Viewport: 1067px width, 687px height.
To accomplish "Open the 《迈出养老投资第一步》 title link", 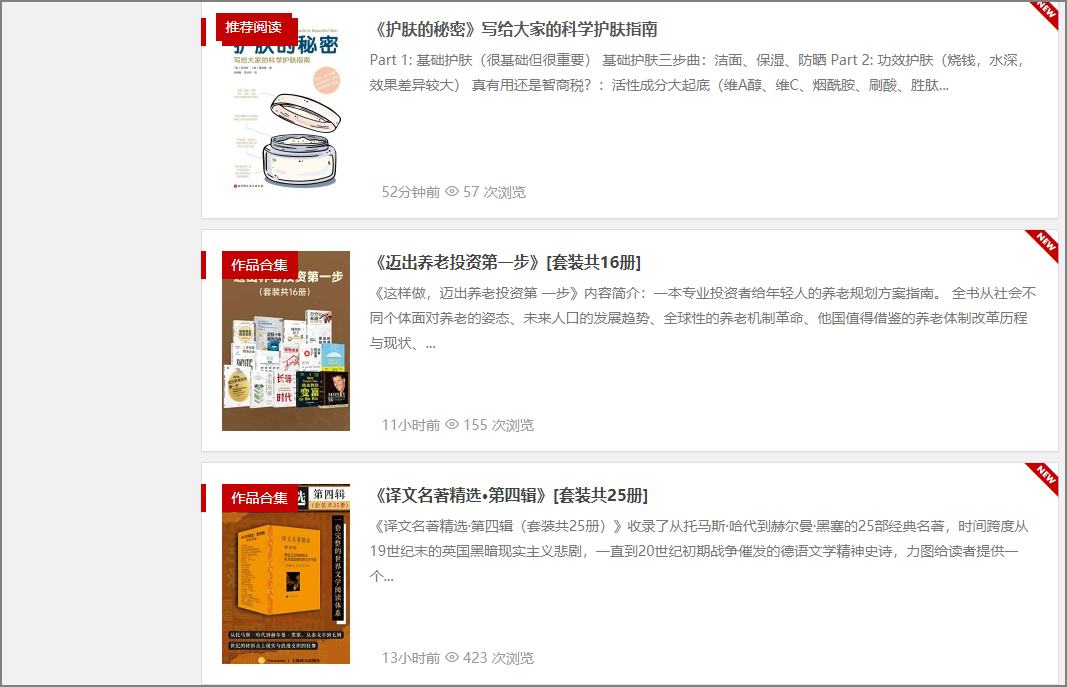I will pos(506,263).
